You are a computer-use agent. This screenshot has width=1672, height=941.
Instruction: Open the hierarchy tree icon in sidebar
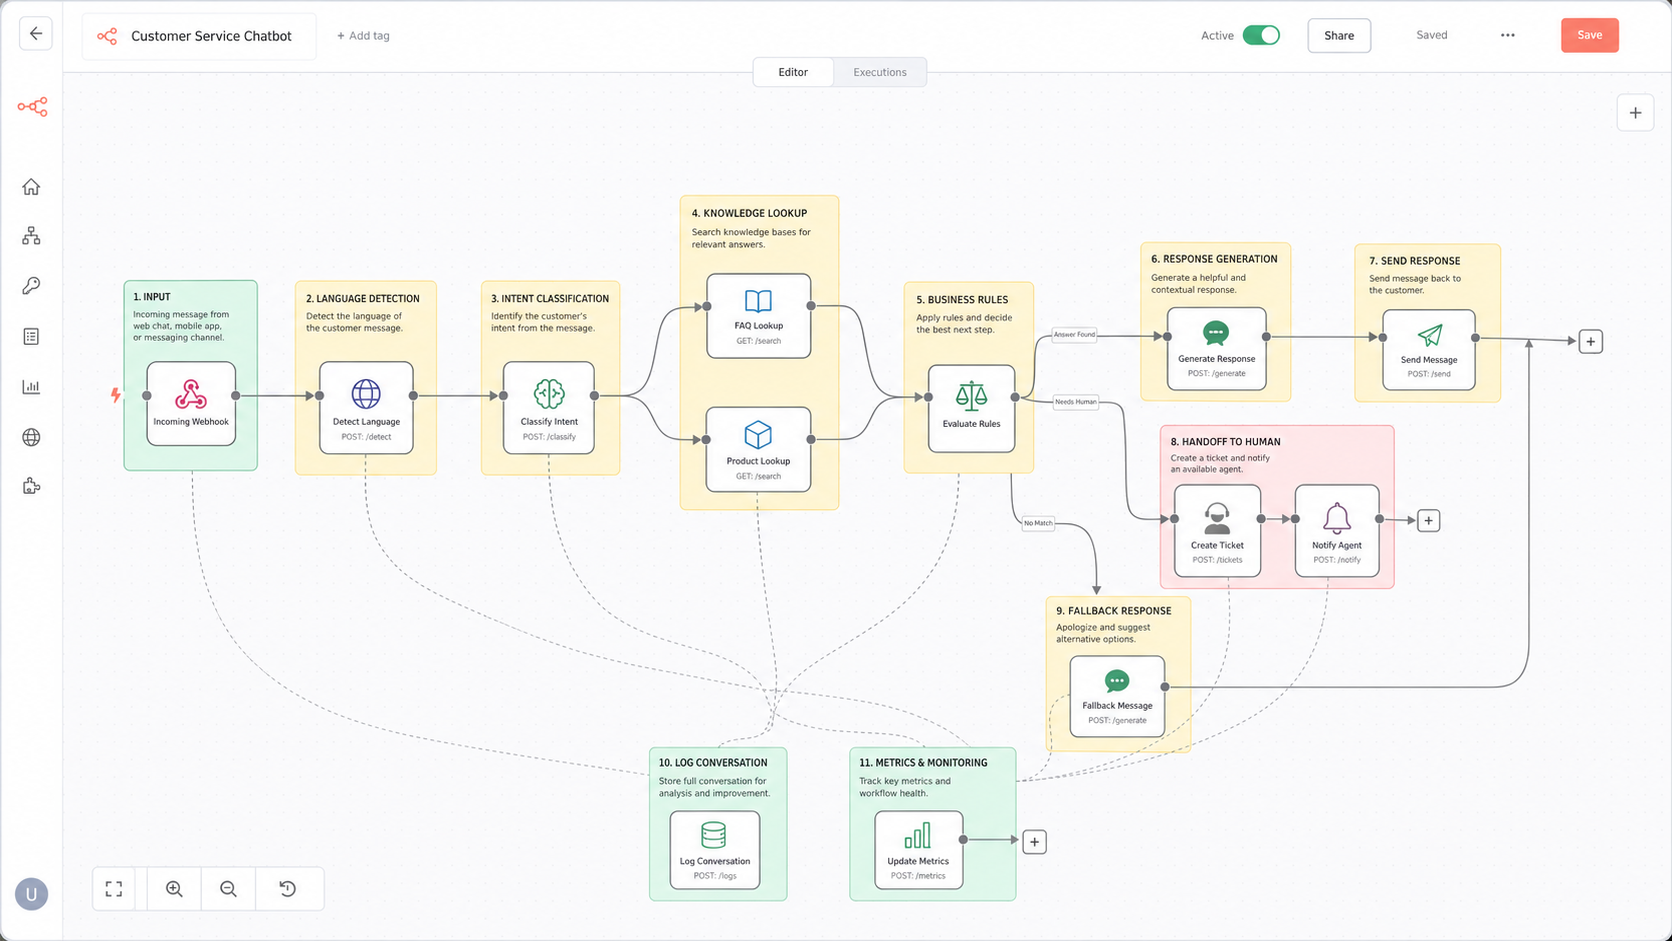pyautogui.click(x=31, y=236)
